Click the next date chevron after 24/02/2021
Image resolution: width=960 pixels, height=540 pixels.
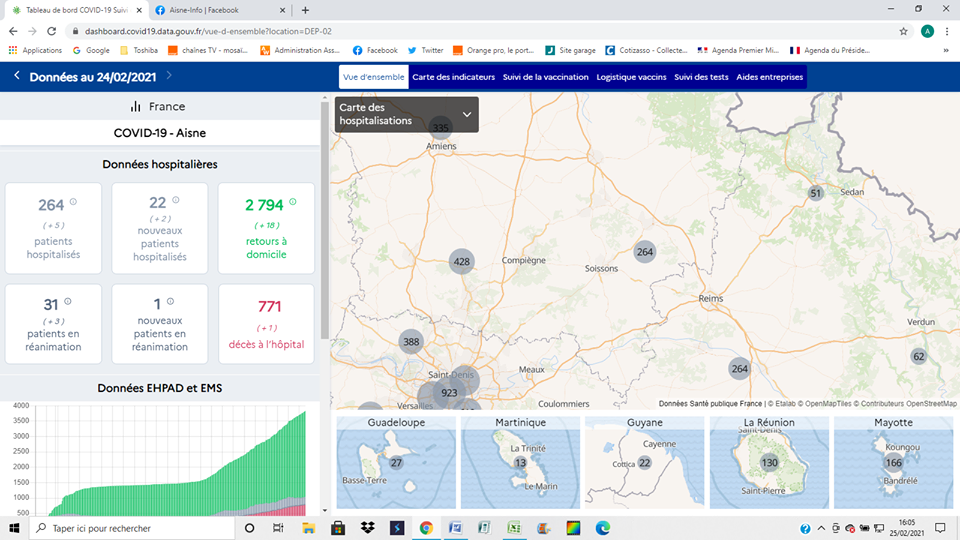click(x=169, y=76)
